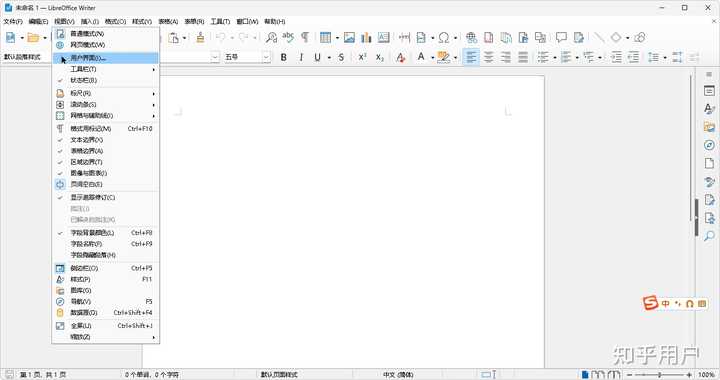Expand 网格与辅助线 (Grid and Helplines) submenu

point(106,116)
